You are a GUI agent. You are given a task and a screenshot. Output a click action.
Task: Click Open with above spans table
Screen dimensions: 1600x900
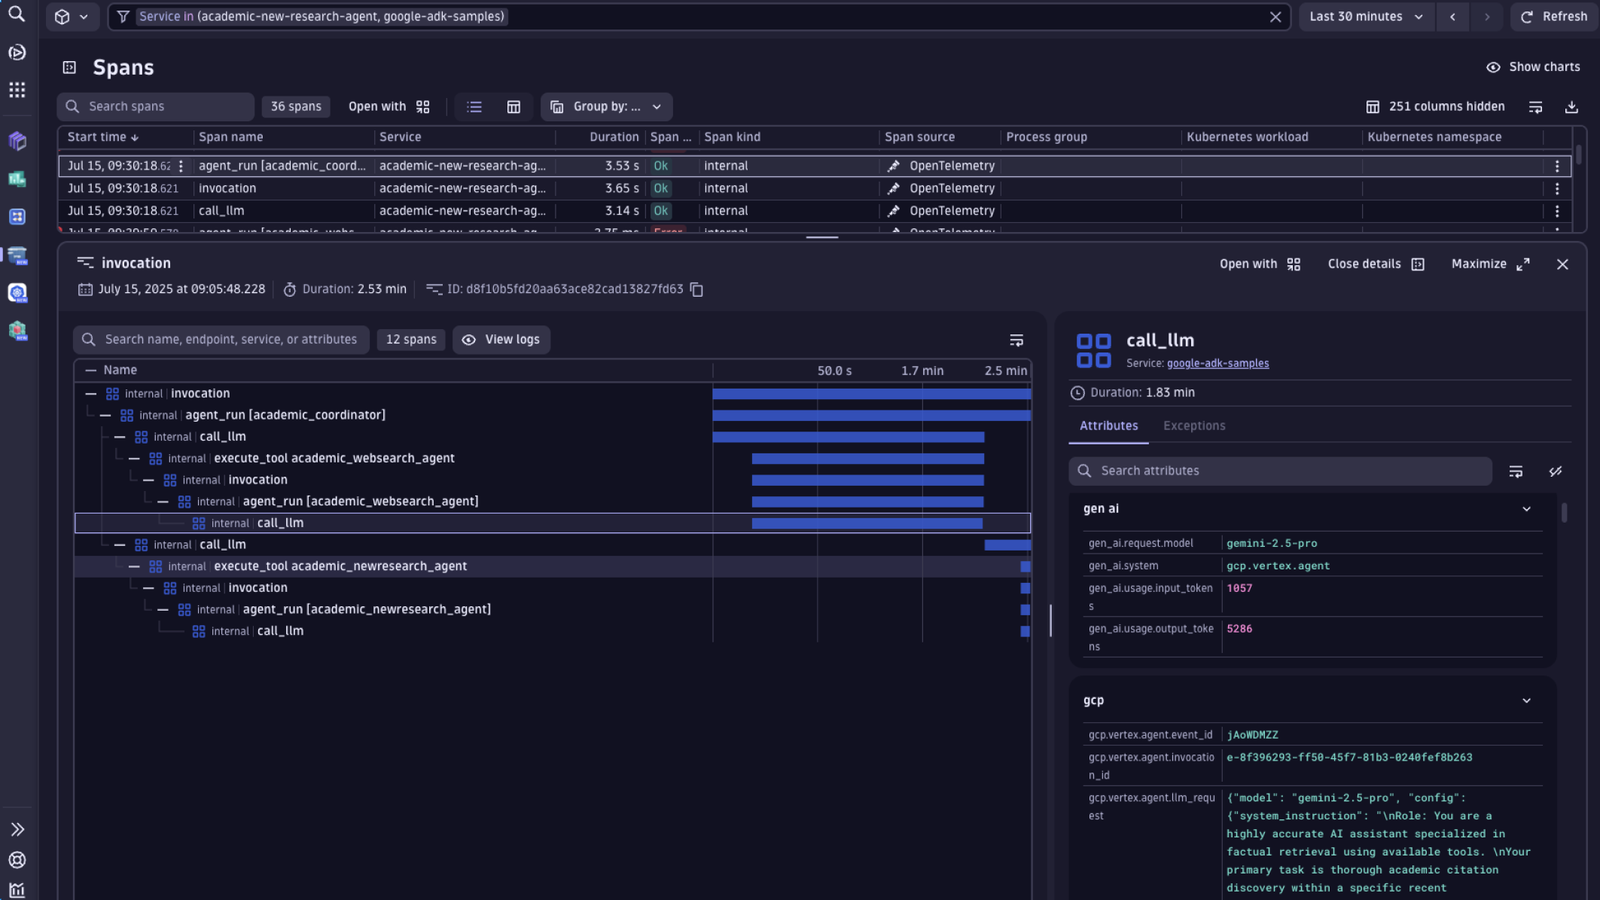pyautogui.click(x=389, y=107)
